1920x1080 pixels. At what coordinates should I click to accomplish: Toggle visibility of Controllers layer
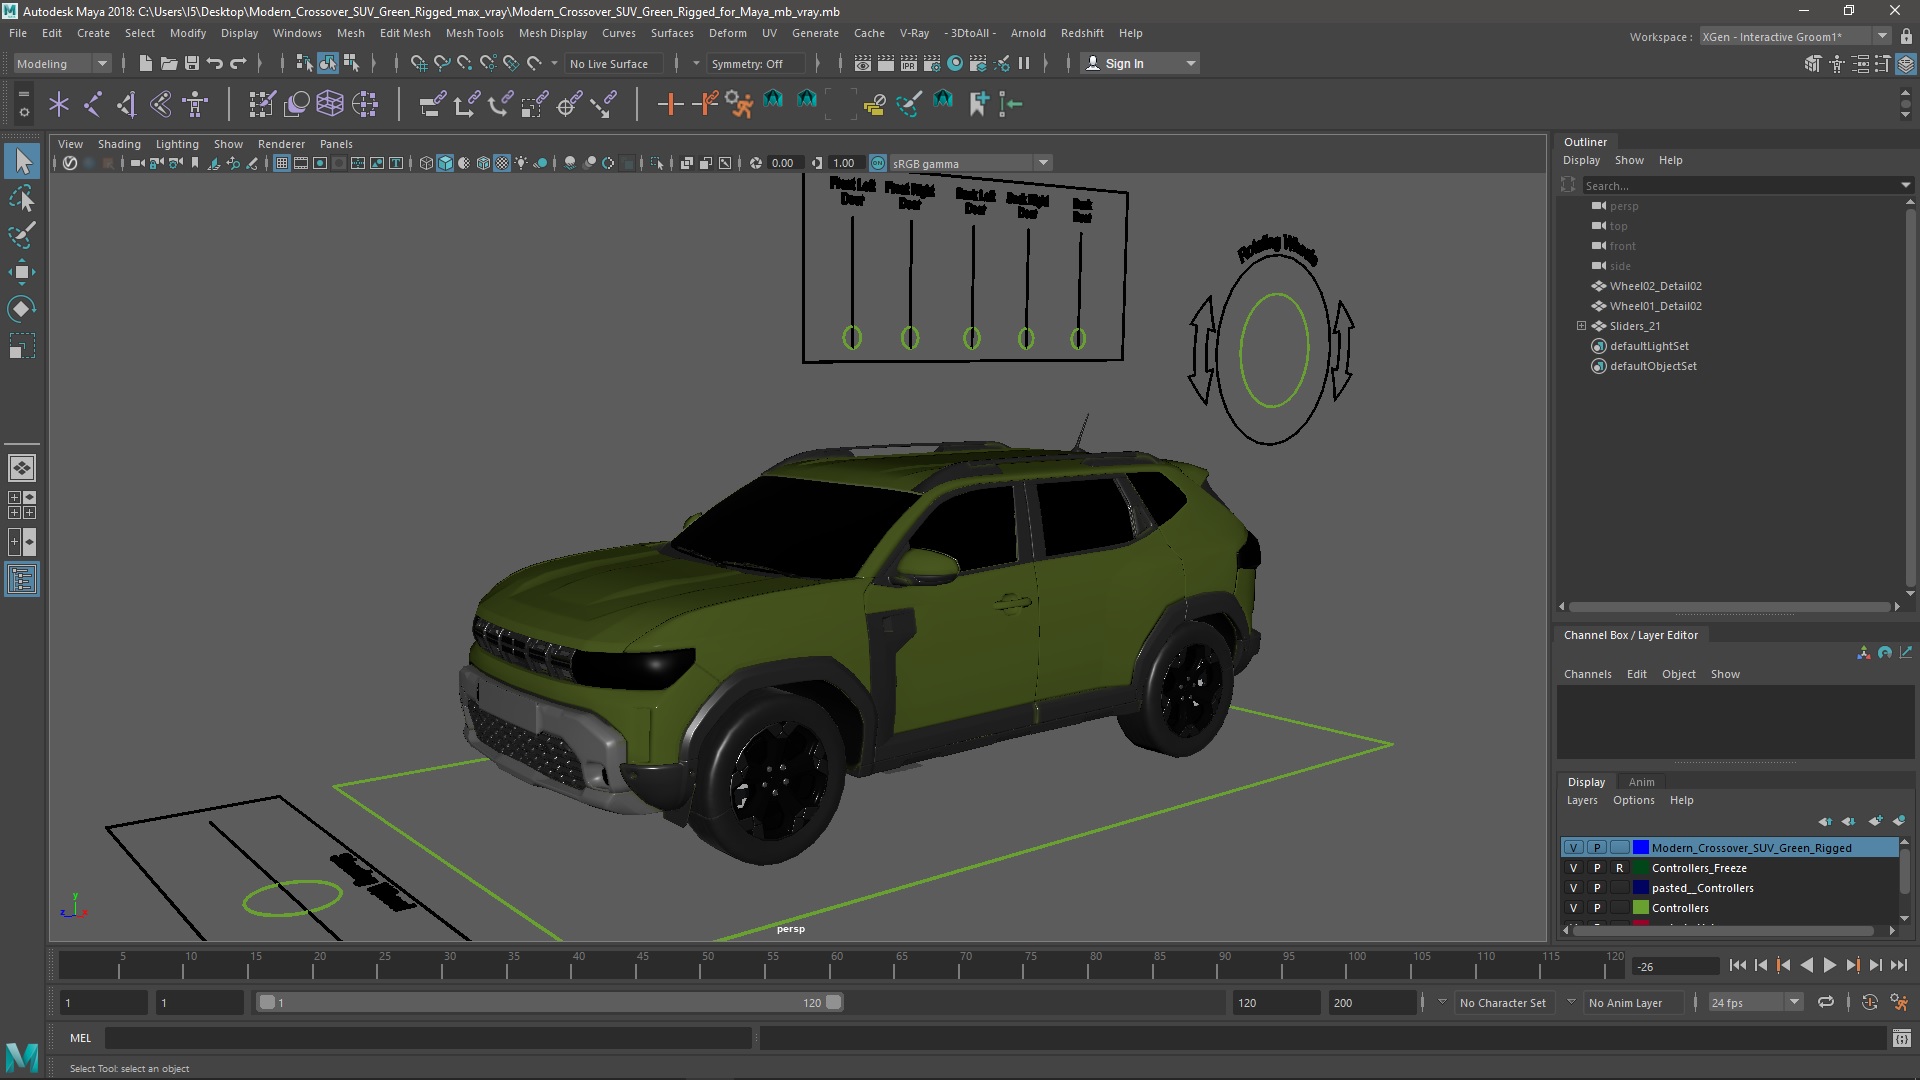pos(1571,907)
